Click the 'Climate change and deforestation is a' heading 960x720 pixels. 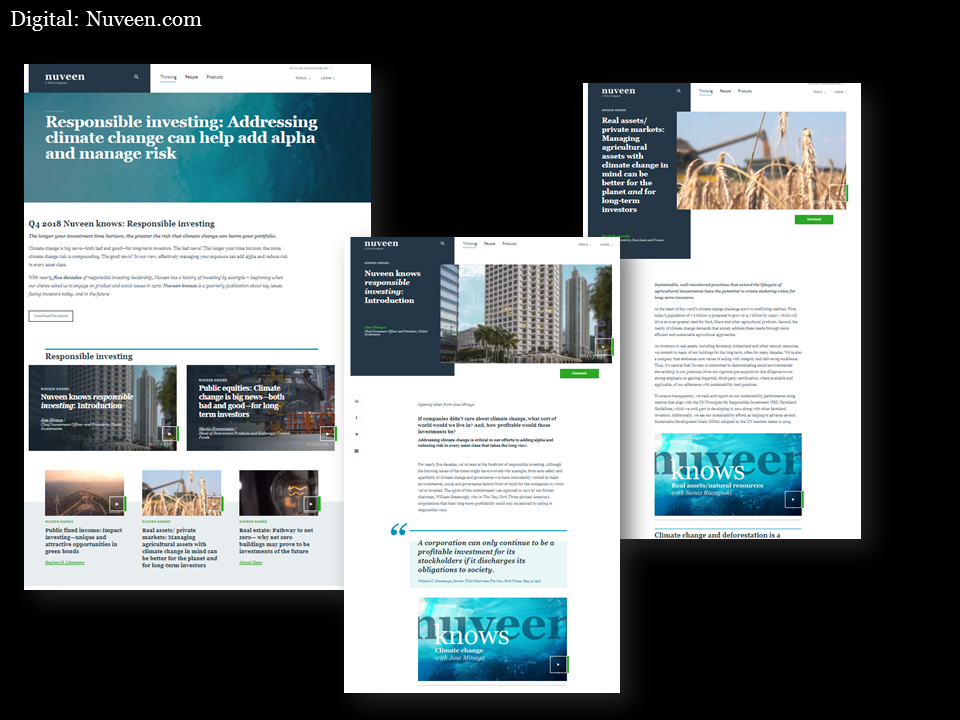point(717,534)
